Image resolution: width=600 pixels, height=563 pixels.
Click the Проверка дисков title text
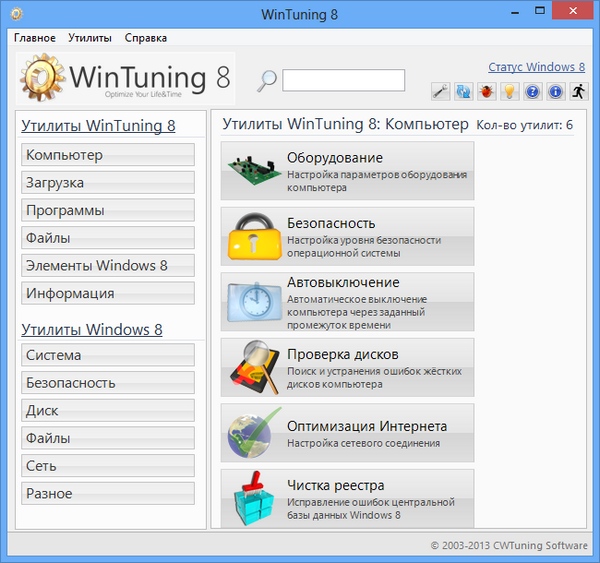point(343,354)
